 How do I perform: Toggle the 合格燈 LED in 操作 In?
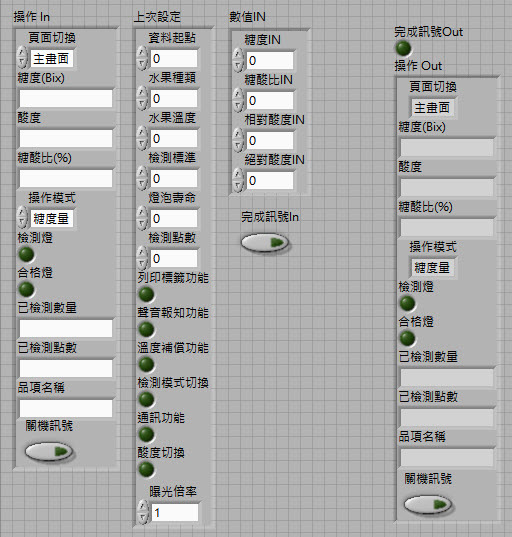(x=26, y=289)
